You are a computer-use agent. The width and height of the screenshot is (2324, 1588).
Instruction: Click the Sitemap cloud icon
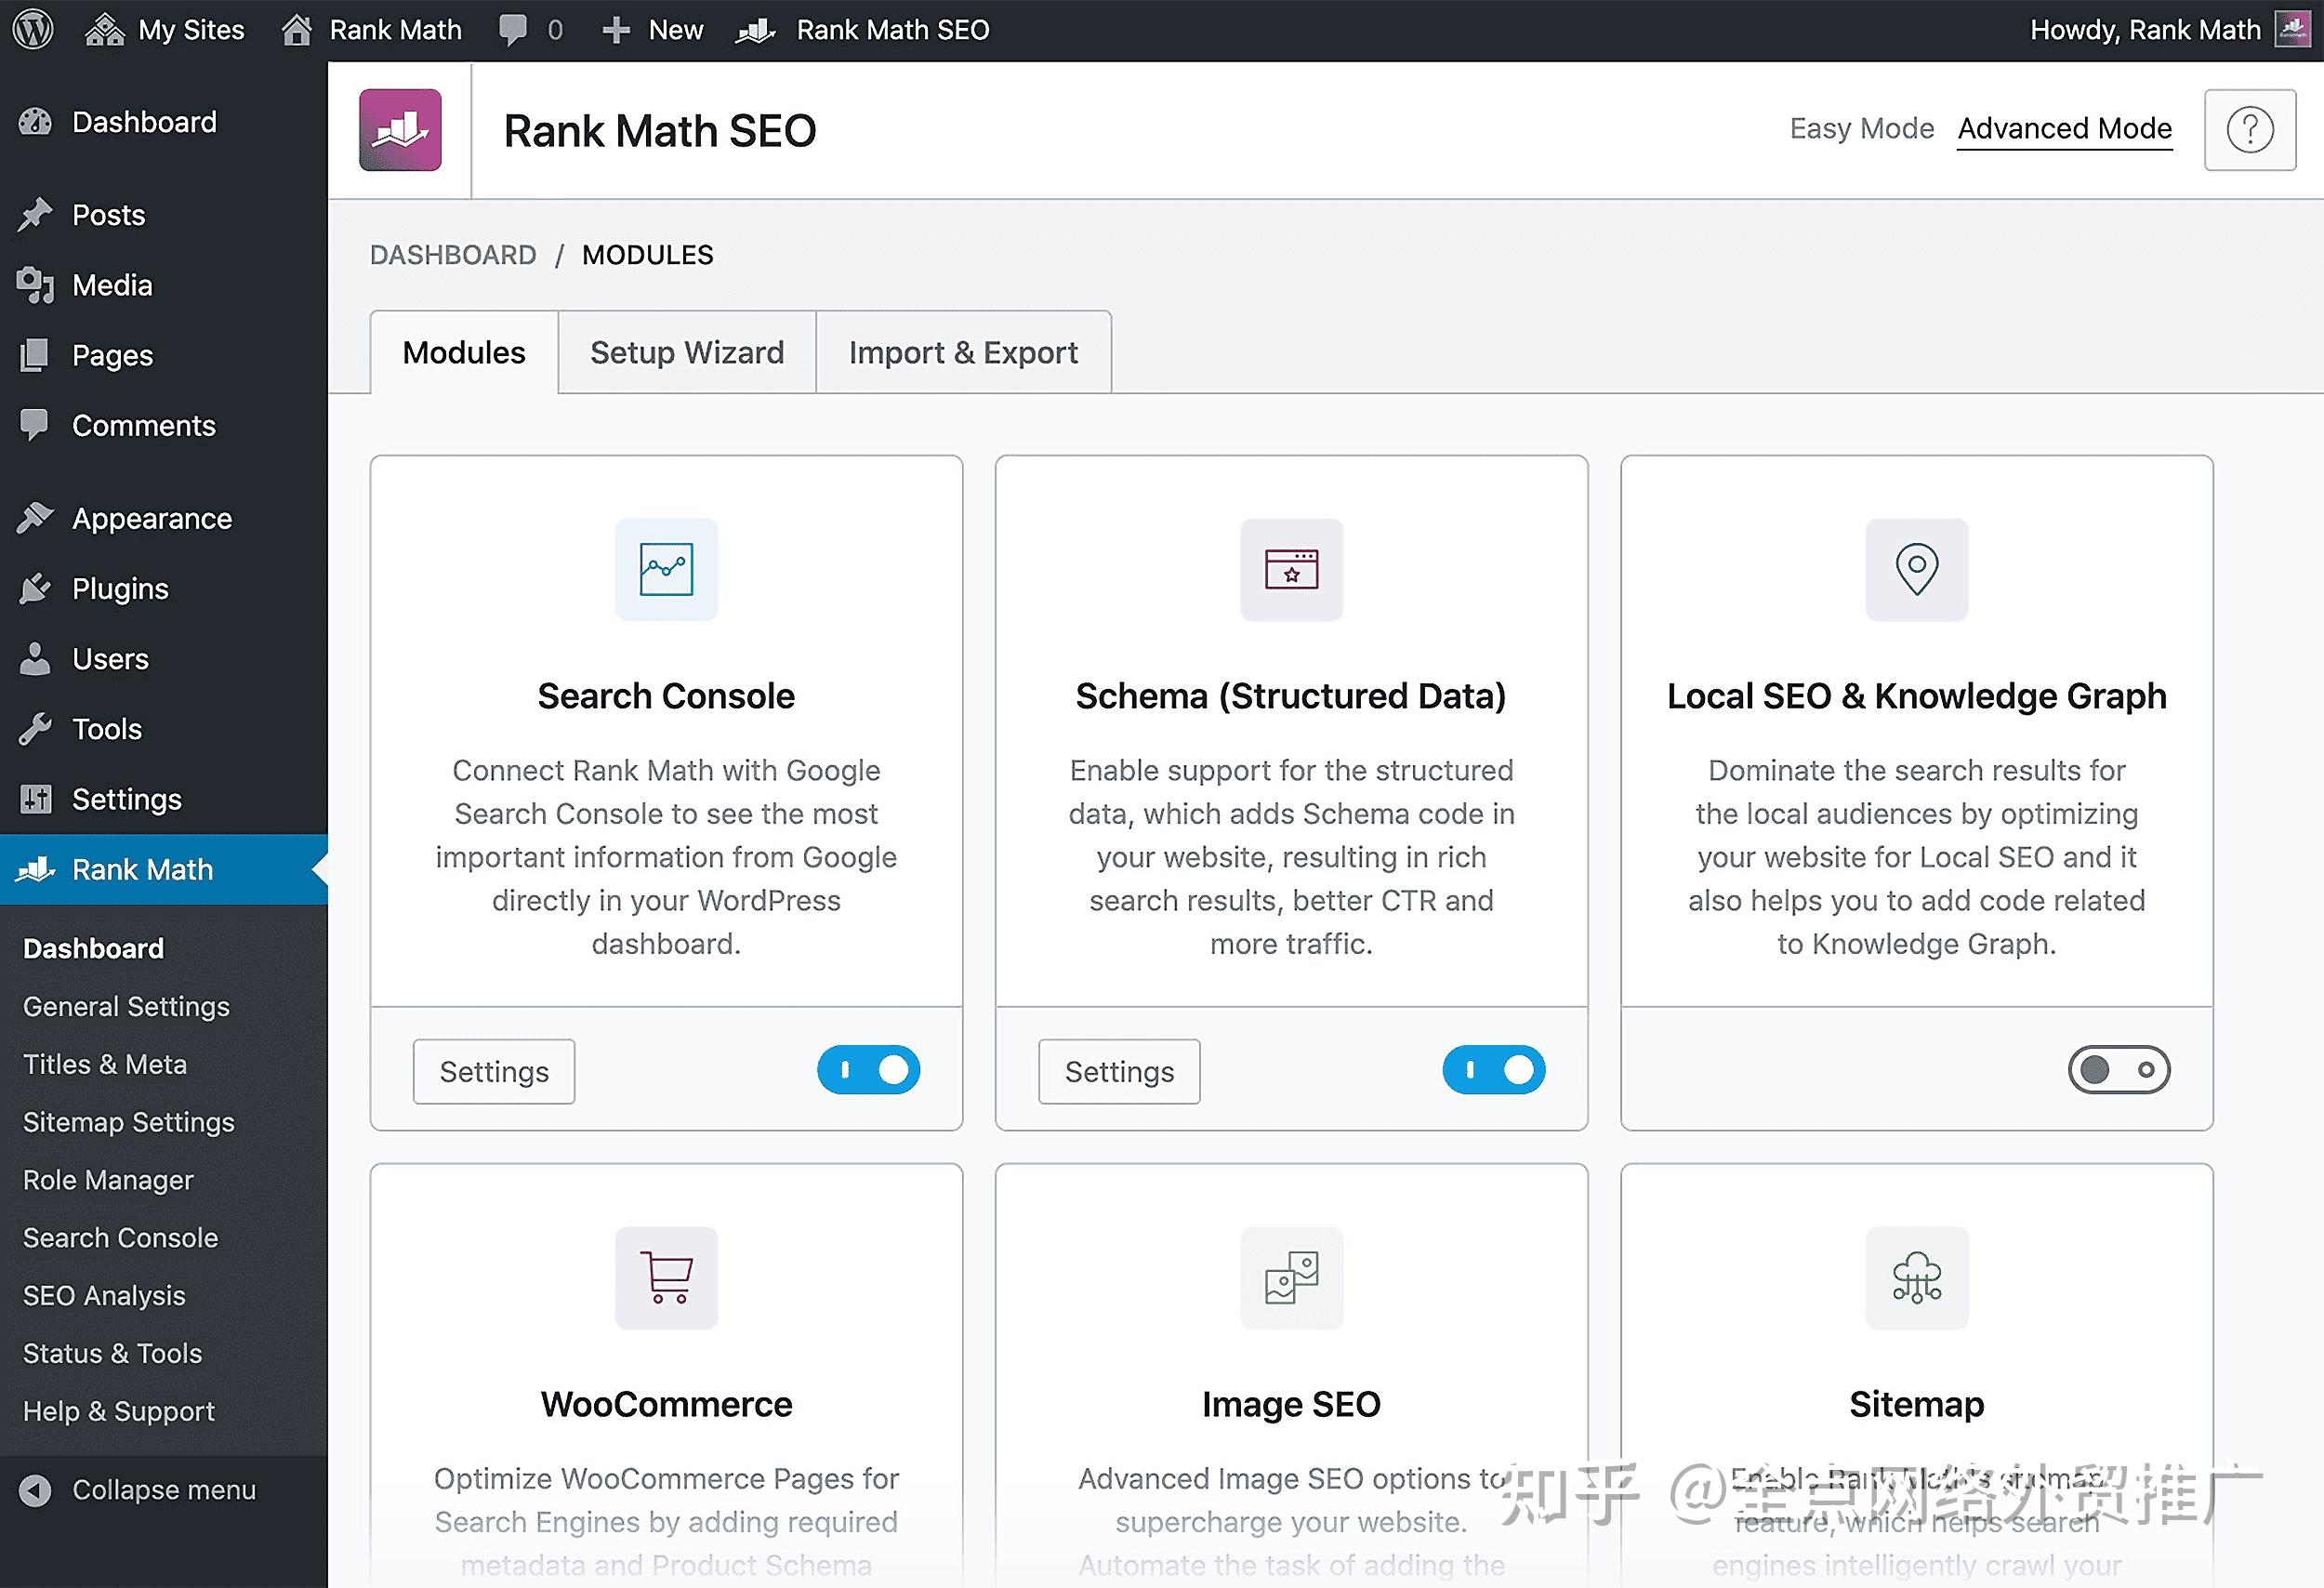1917,1277
